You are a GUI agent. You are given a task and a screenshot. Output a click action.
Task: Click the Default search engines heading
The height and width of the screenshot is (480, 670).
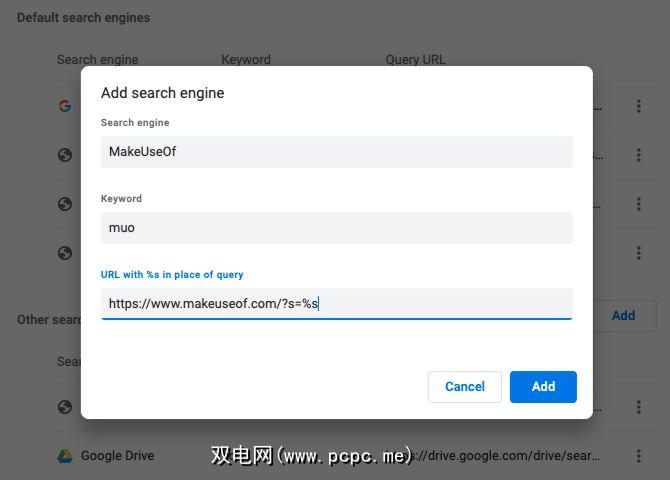83,18
